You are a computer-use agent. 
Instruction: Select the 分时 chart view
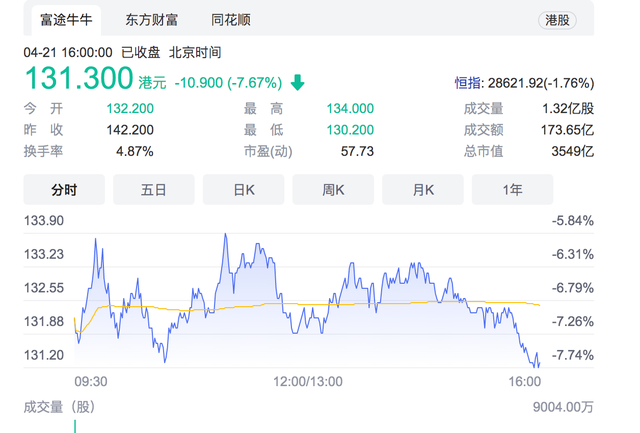(x=64, y=190)
